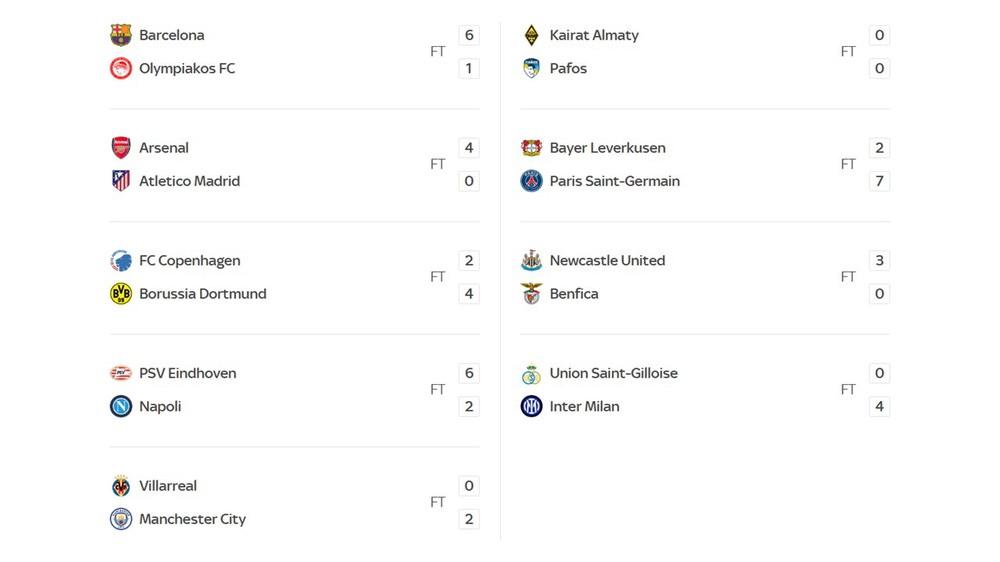Open the Bayer Leverkusen team link
Screen dimensions: 1000x562
coord(607,148)
